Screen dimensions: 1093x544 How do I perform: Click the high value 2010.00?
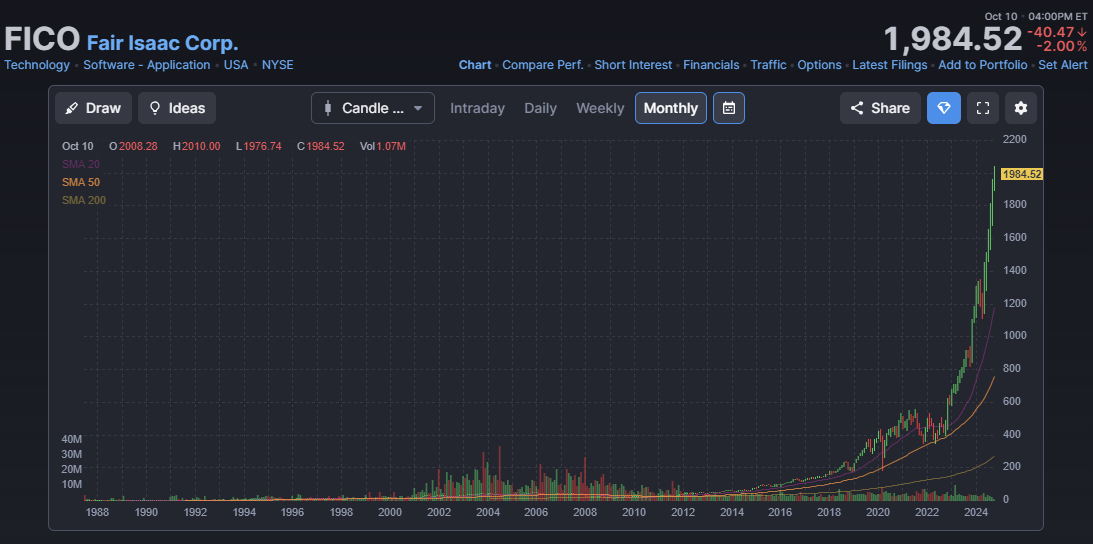click(x=201, y=146)
